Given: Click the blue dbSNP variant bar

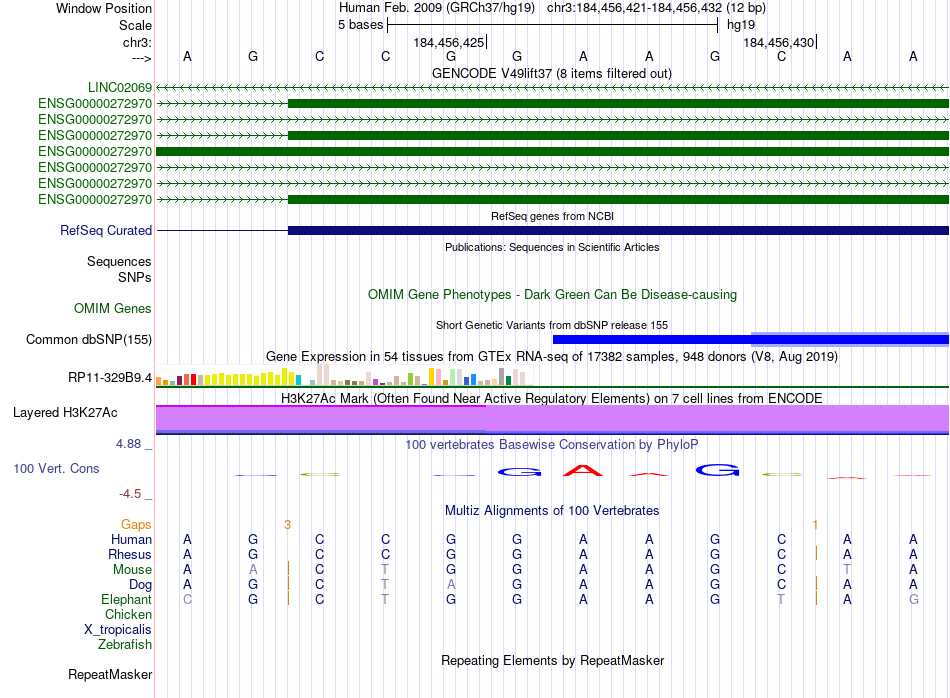Looking at the screenshot, I should pos(751,339).
